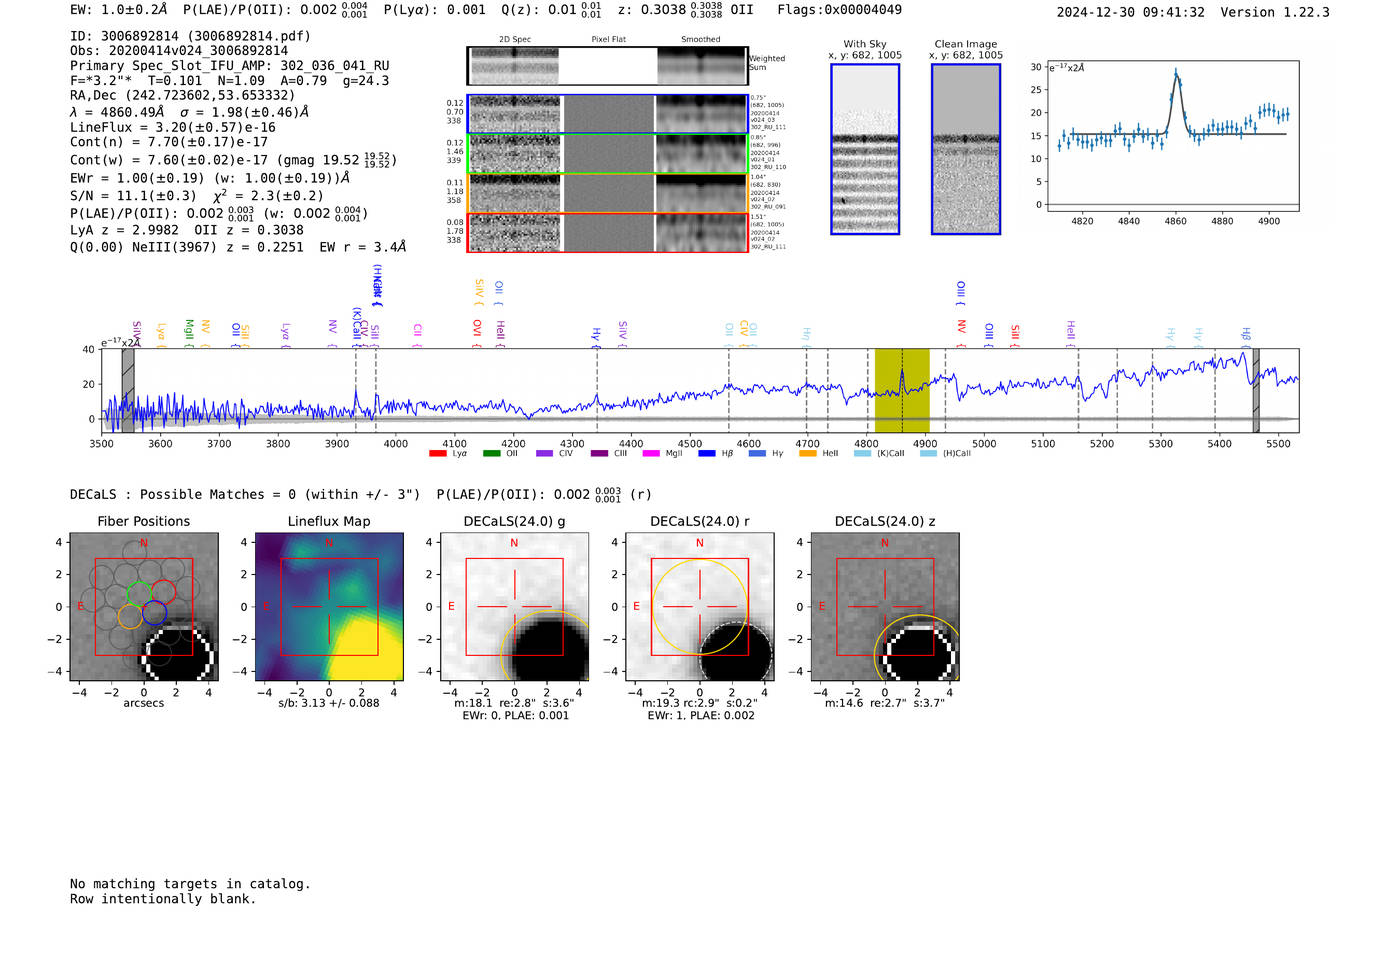The width and height of the screenshot is (1400, 953).
Task: Pick the HeII orange legend swatch
Action: coord(808,454)
